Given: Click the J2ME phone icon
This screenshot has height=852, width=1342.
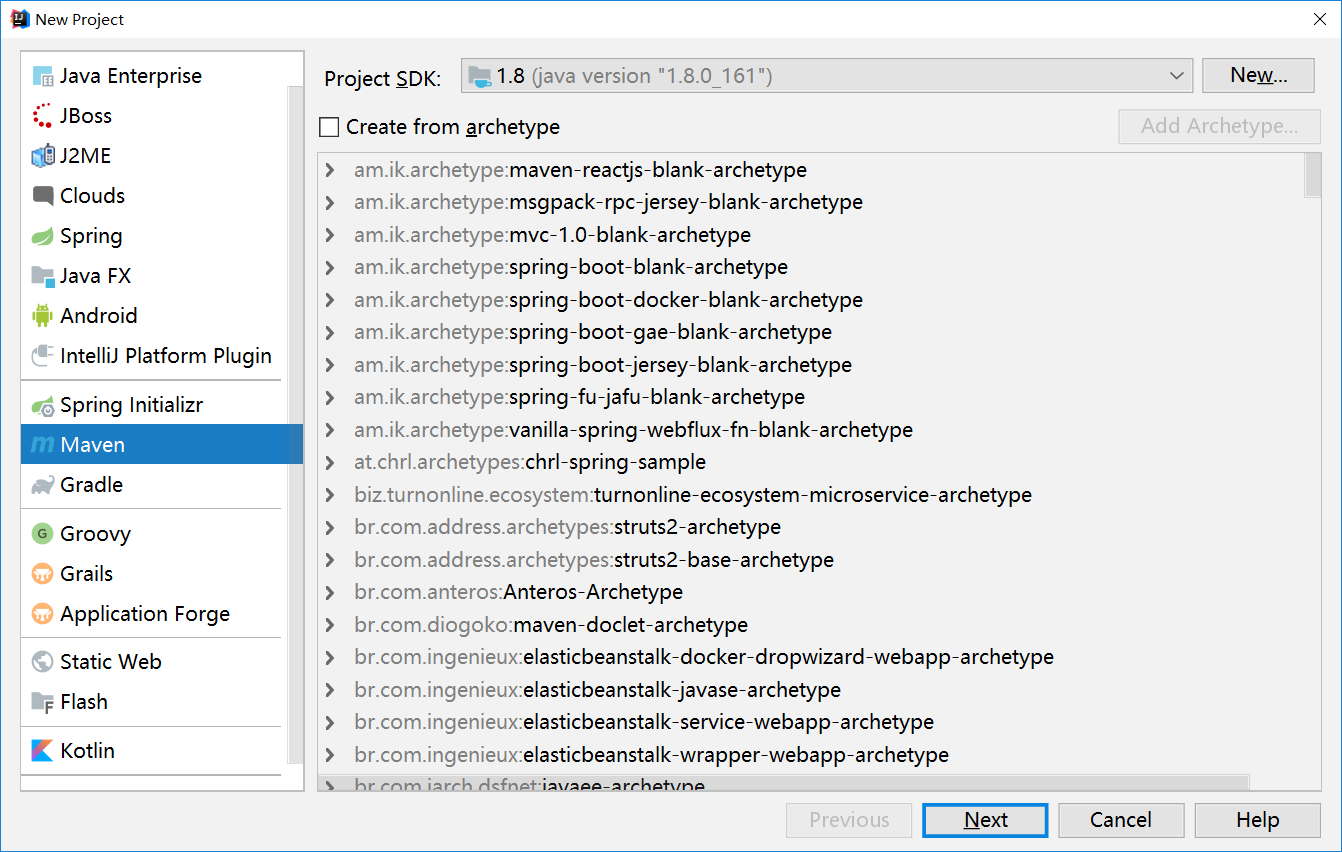Looking at the screenshot, I should click(43, 156).
